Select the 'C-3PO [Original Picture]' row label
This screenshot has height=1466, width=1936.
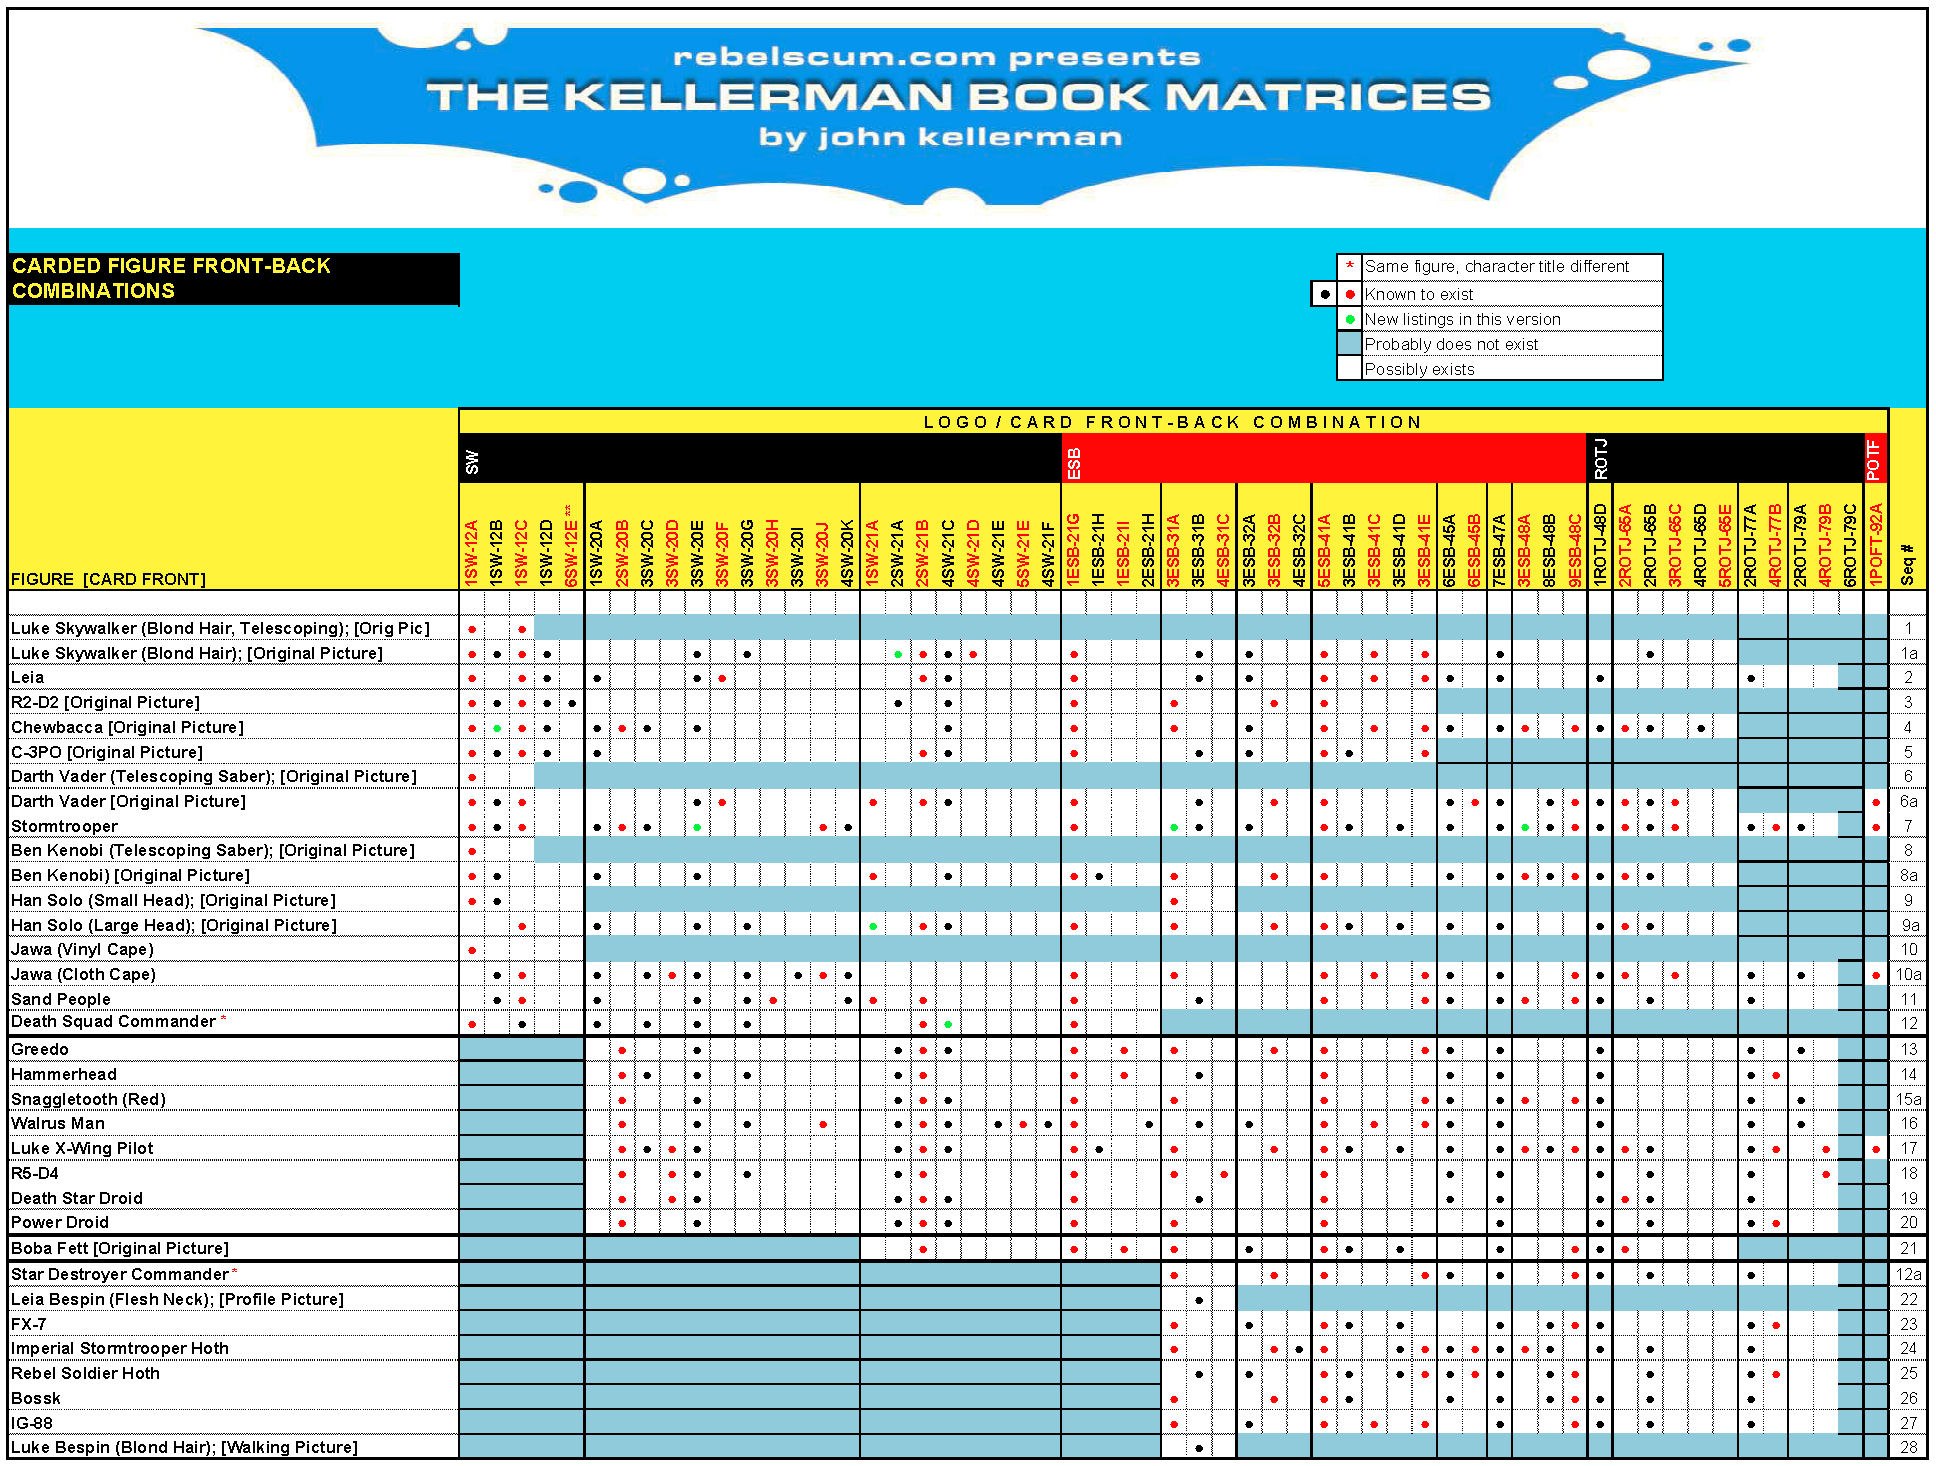pos(107,752)
